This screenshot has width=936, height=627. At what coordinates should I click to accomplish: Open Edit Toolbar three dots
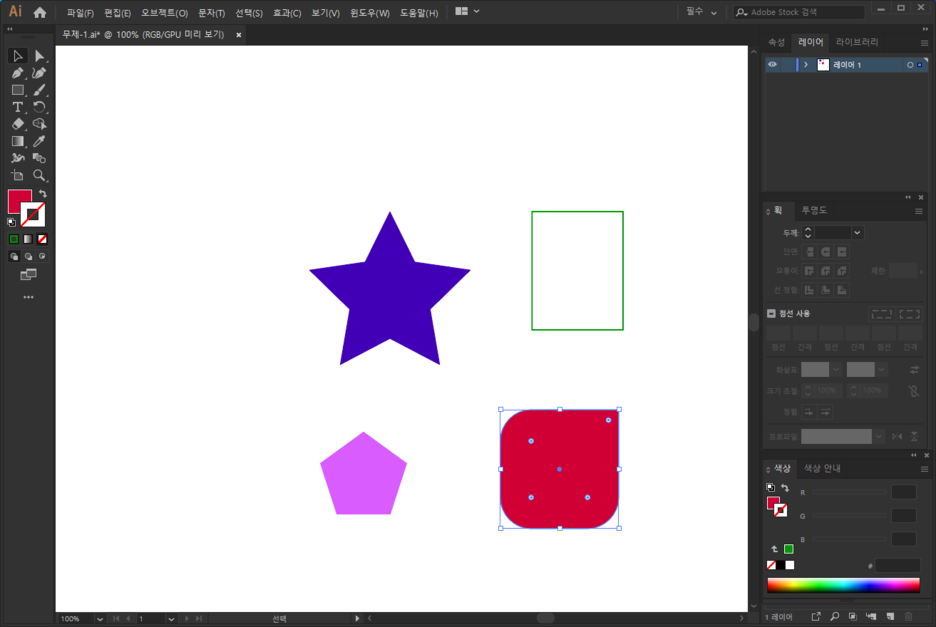click(28, 297)
